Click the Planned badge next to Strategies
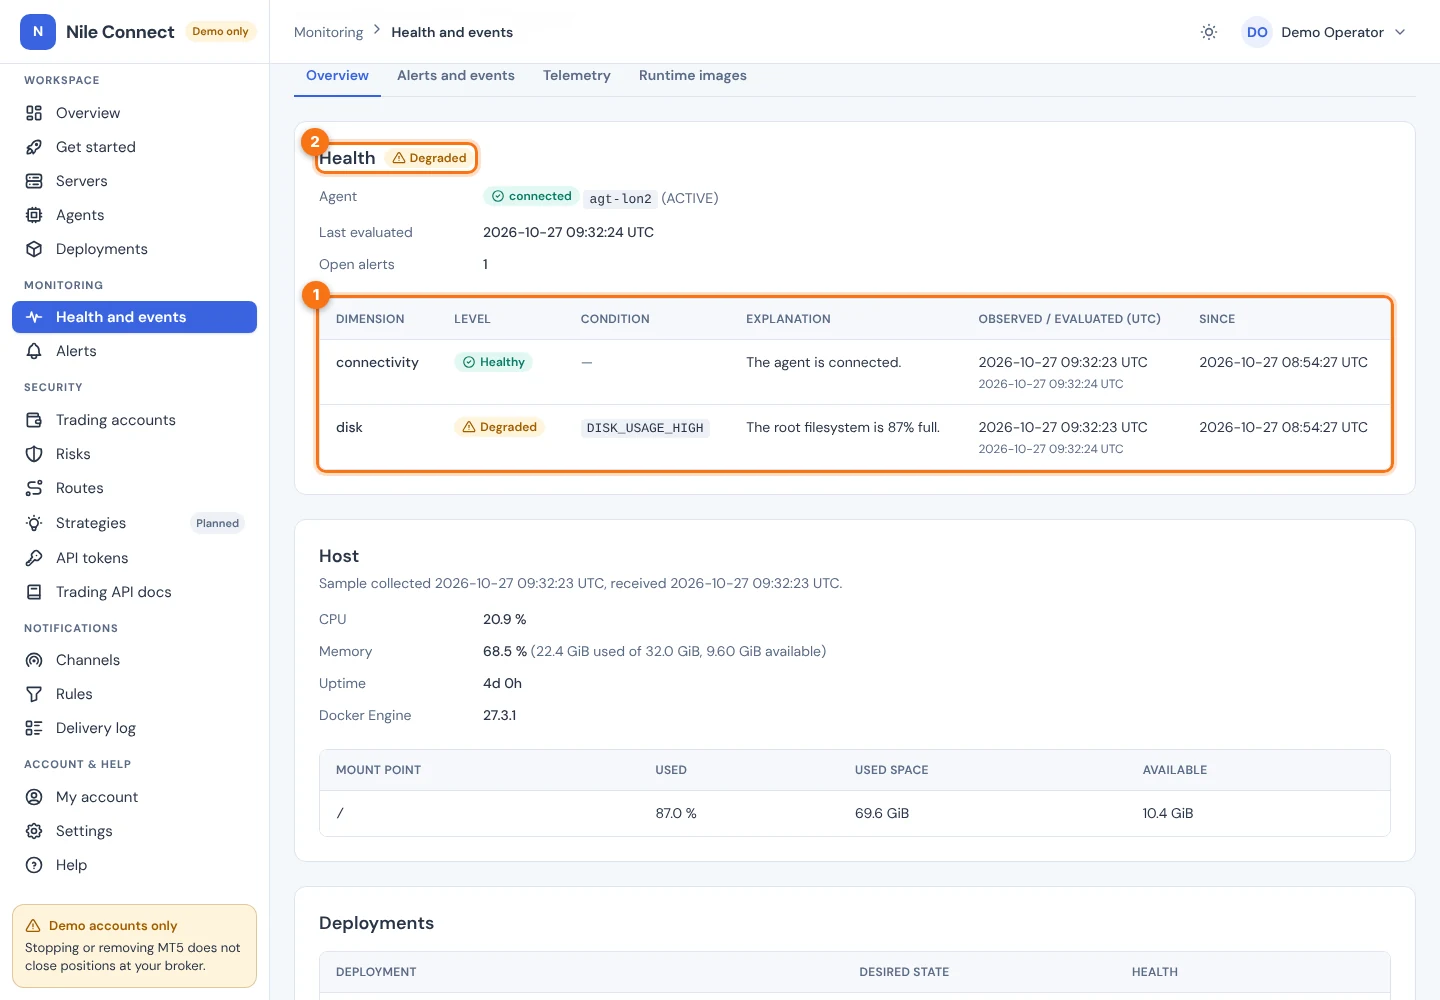The image size is (1440, 1000). [217, 523]
